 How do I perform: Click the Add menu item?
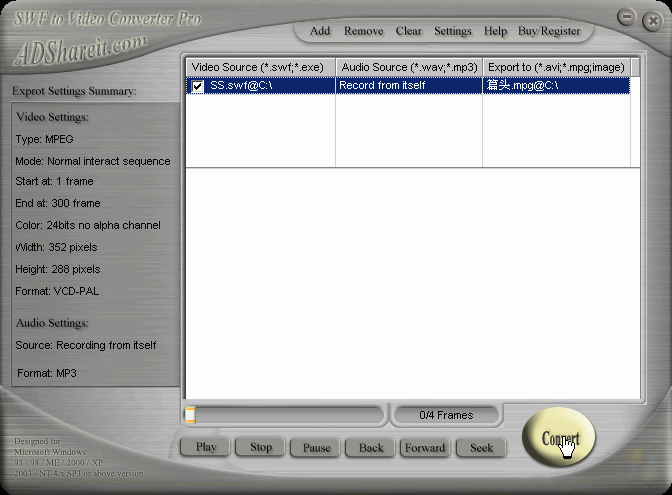click(320, 31)
